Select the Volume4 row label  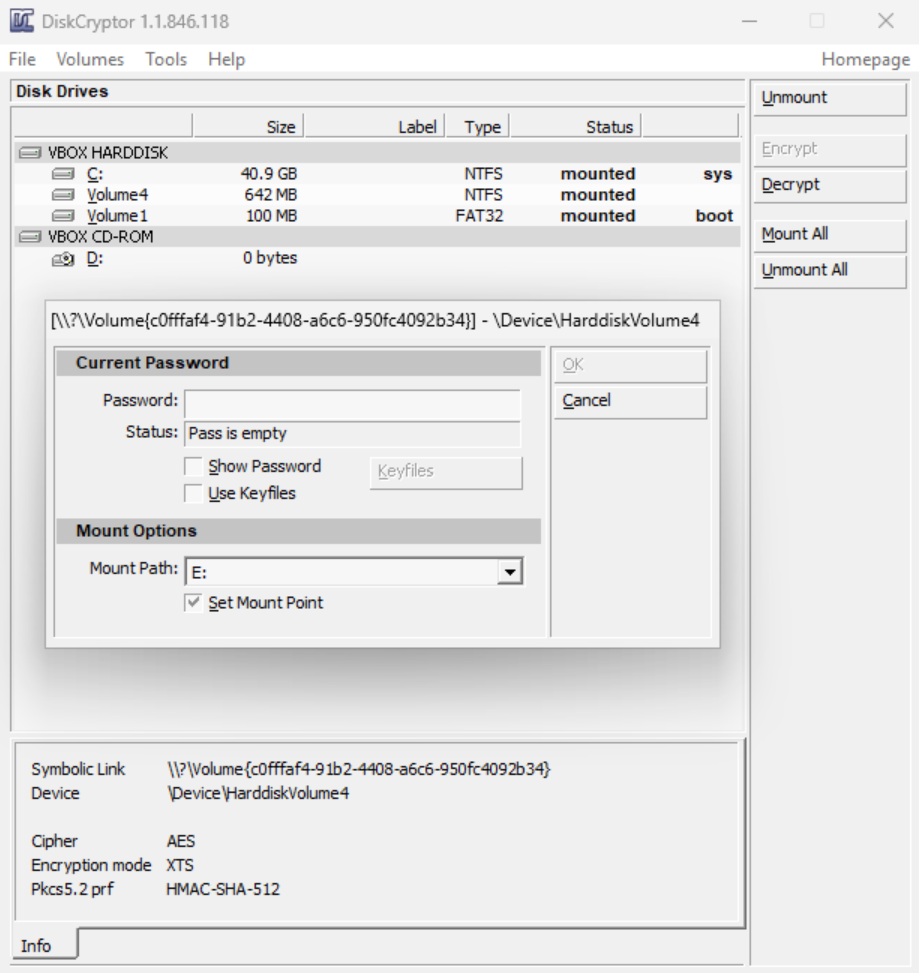(x=117, y=195)
